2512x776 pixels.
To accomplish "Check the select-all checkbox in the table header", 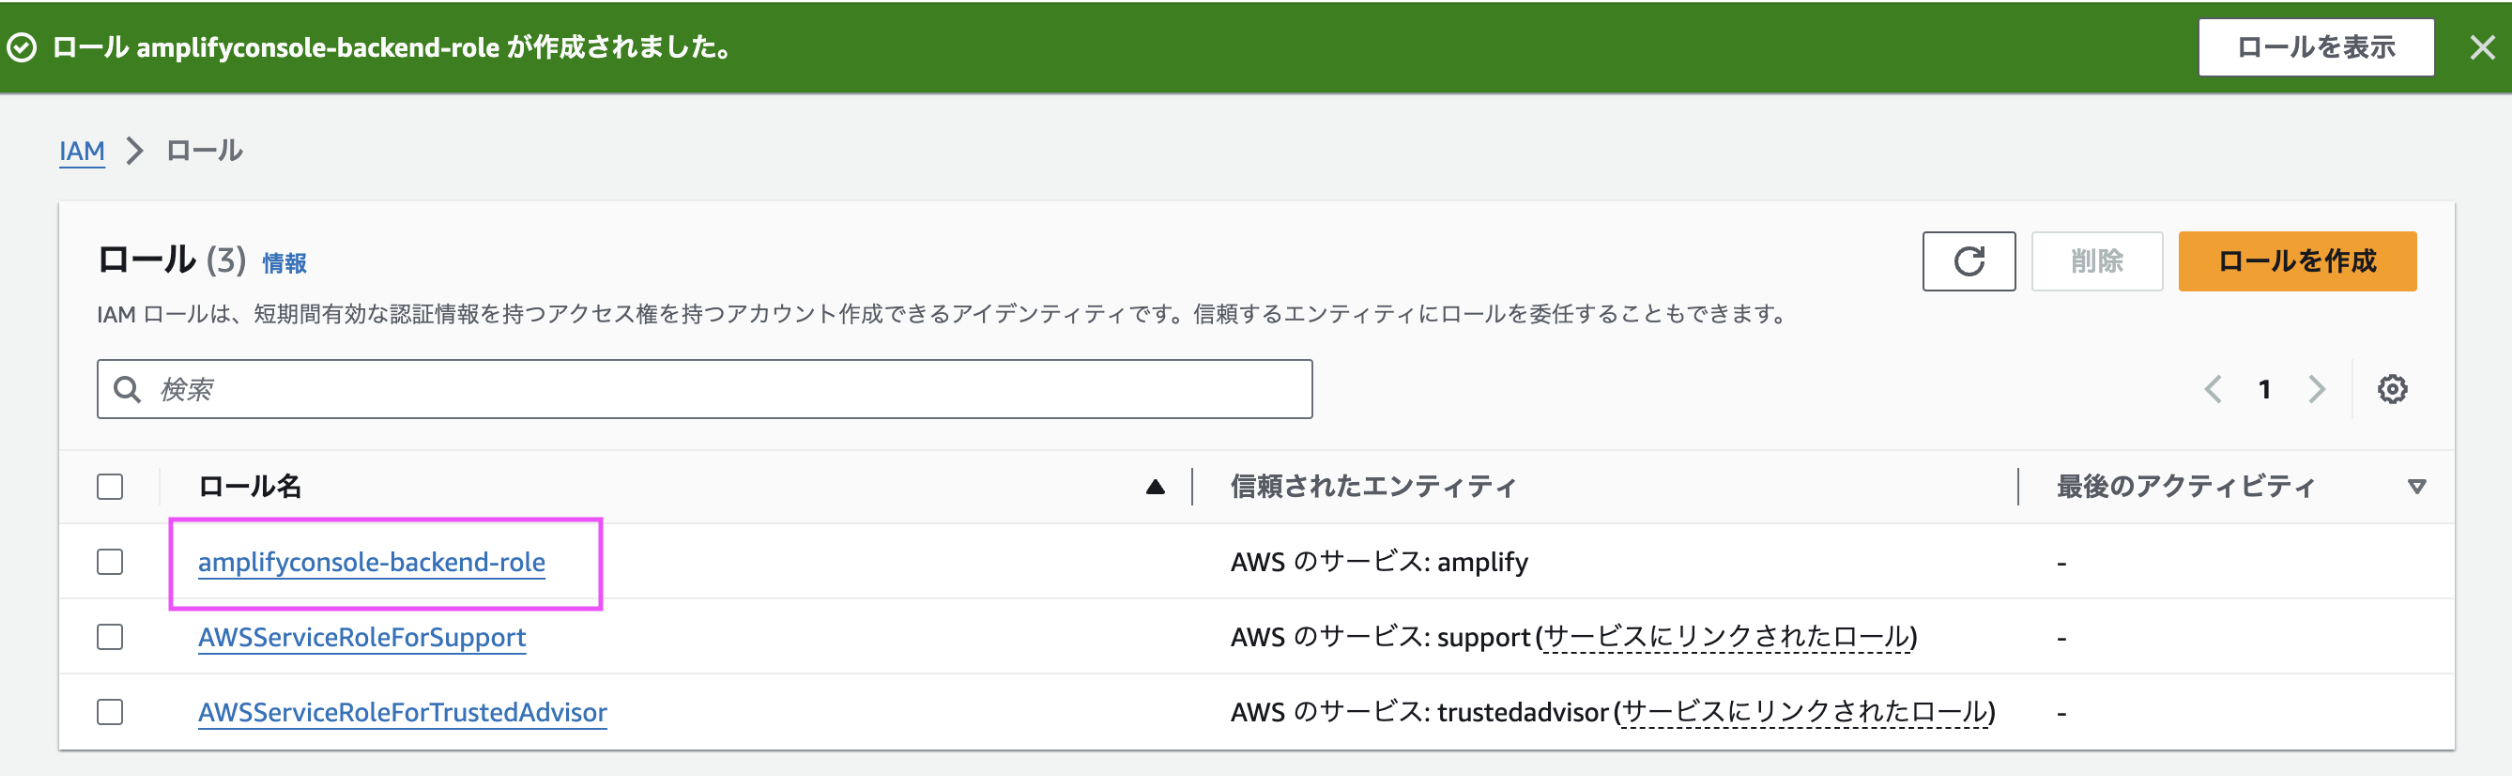I will (x=111, y=485).
